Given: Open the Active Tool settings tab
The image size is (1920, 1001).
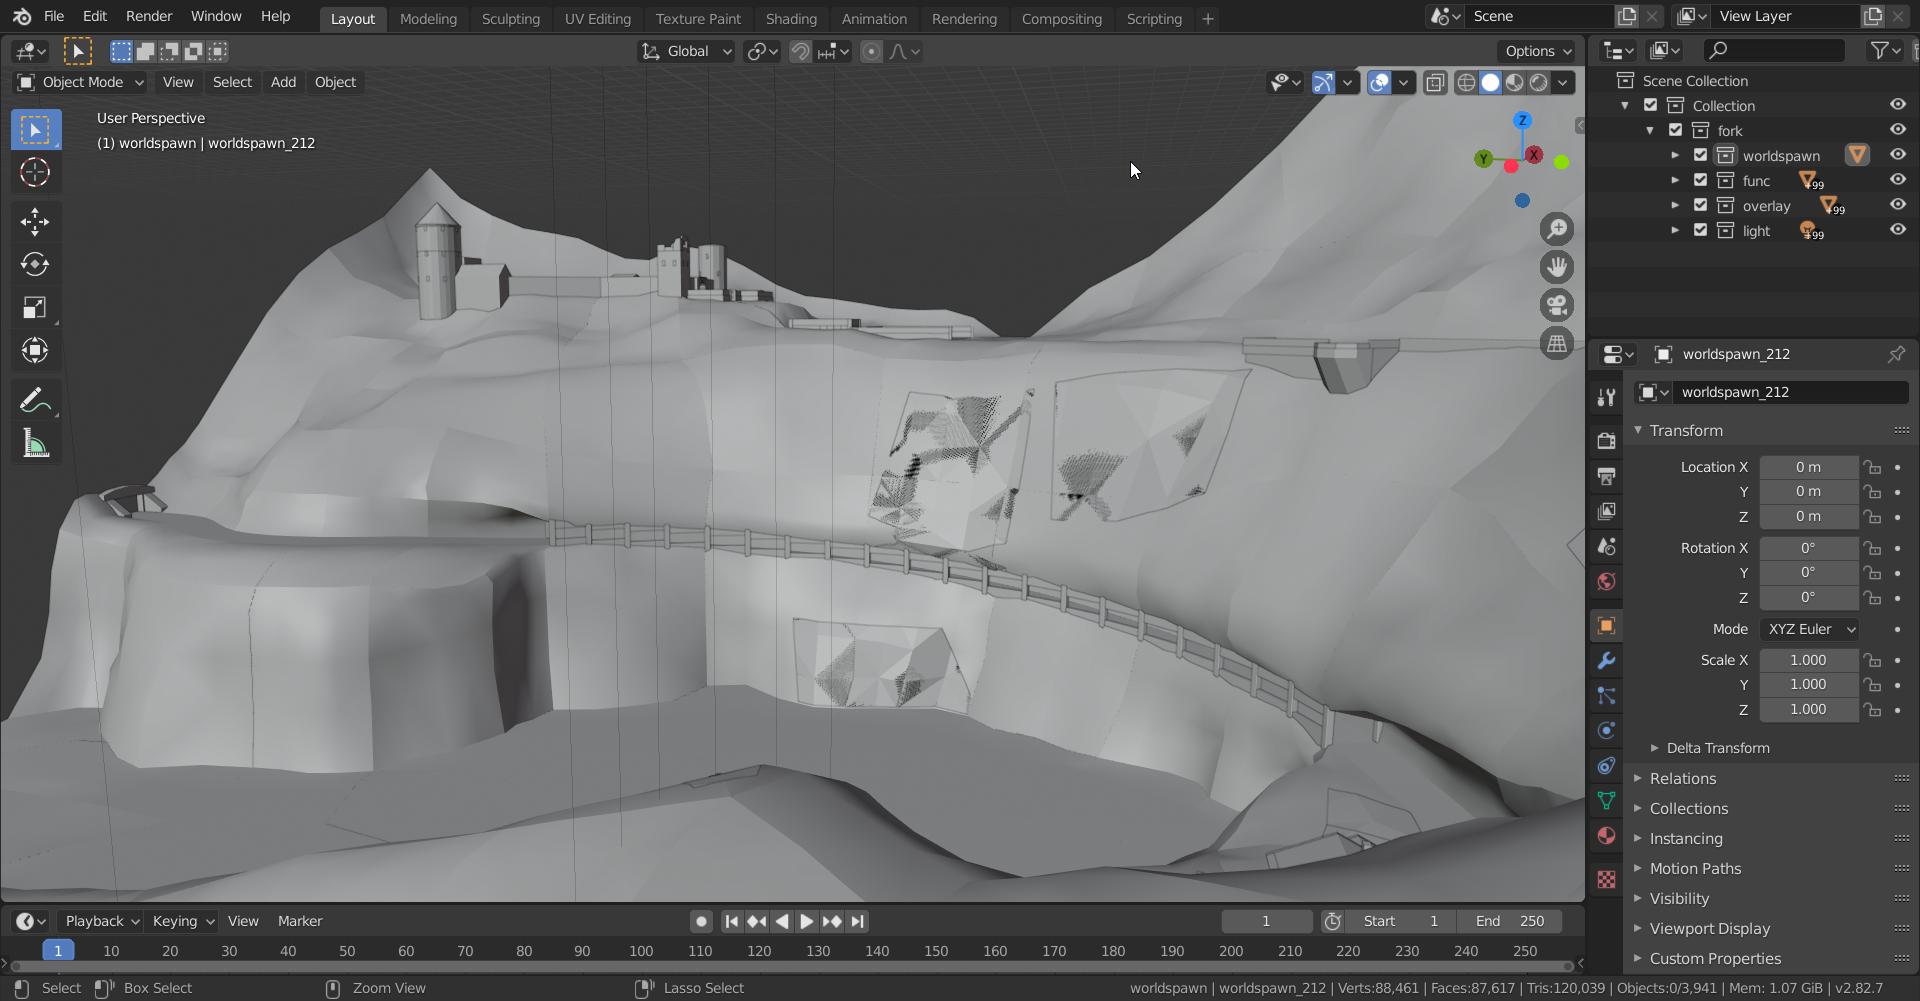Looking at the screenshot, I should pos(1606,398).
